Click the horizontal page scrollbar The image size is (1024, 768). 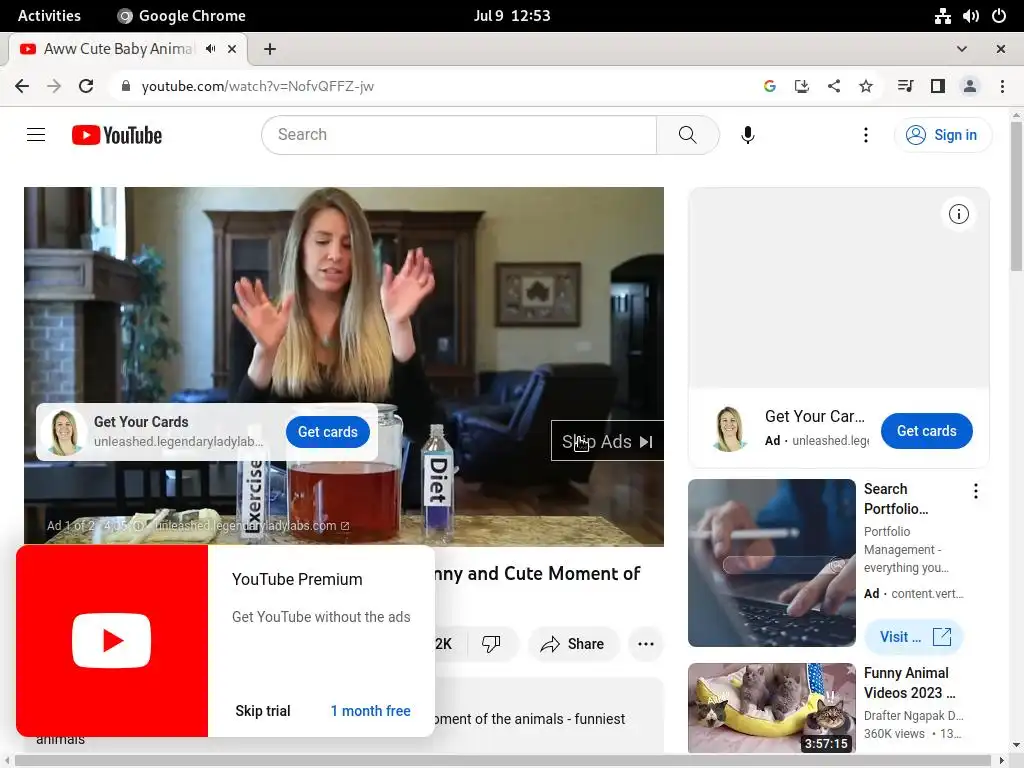point(503,761)
